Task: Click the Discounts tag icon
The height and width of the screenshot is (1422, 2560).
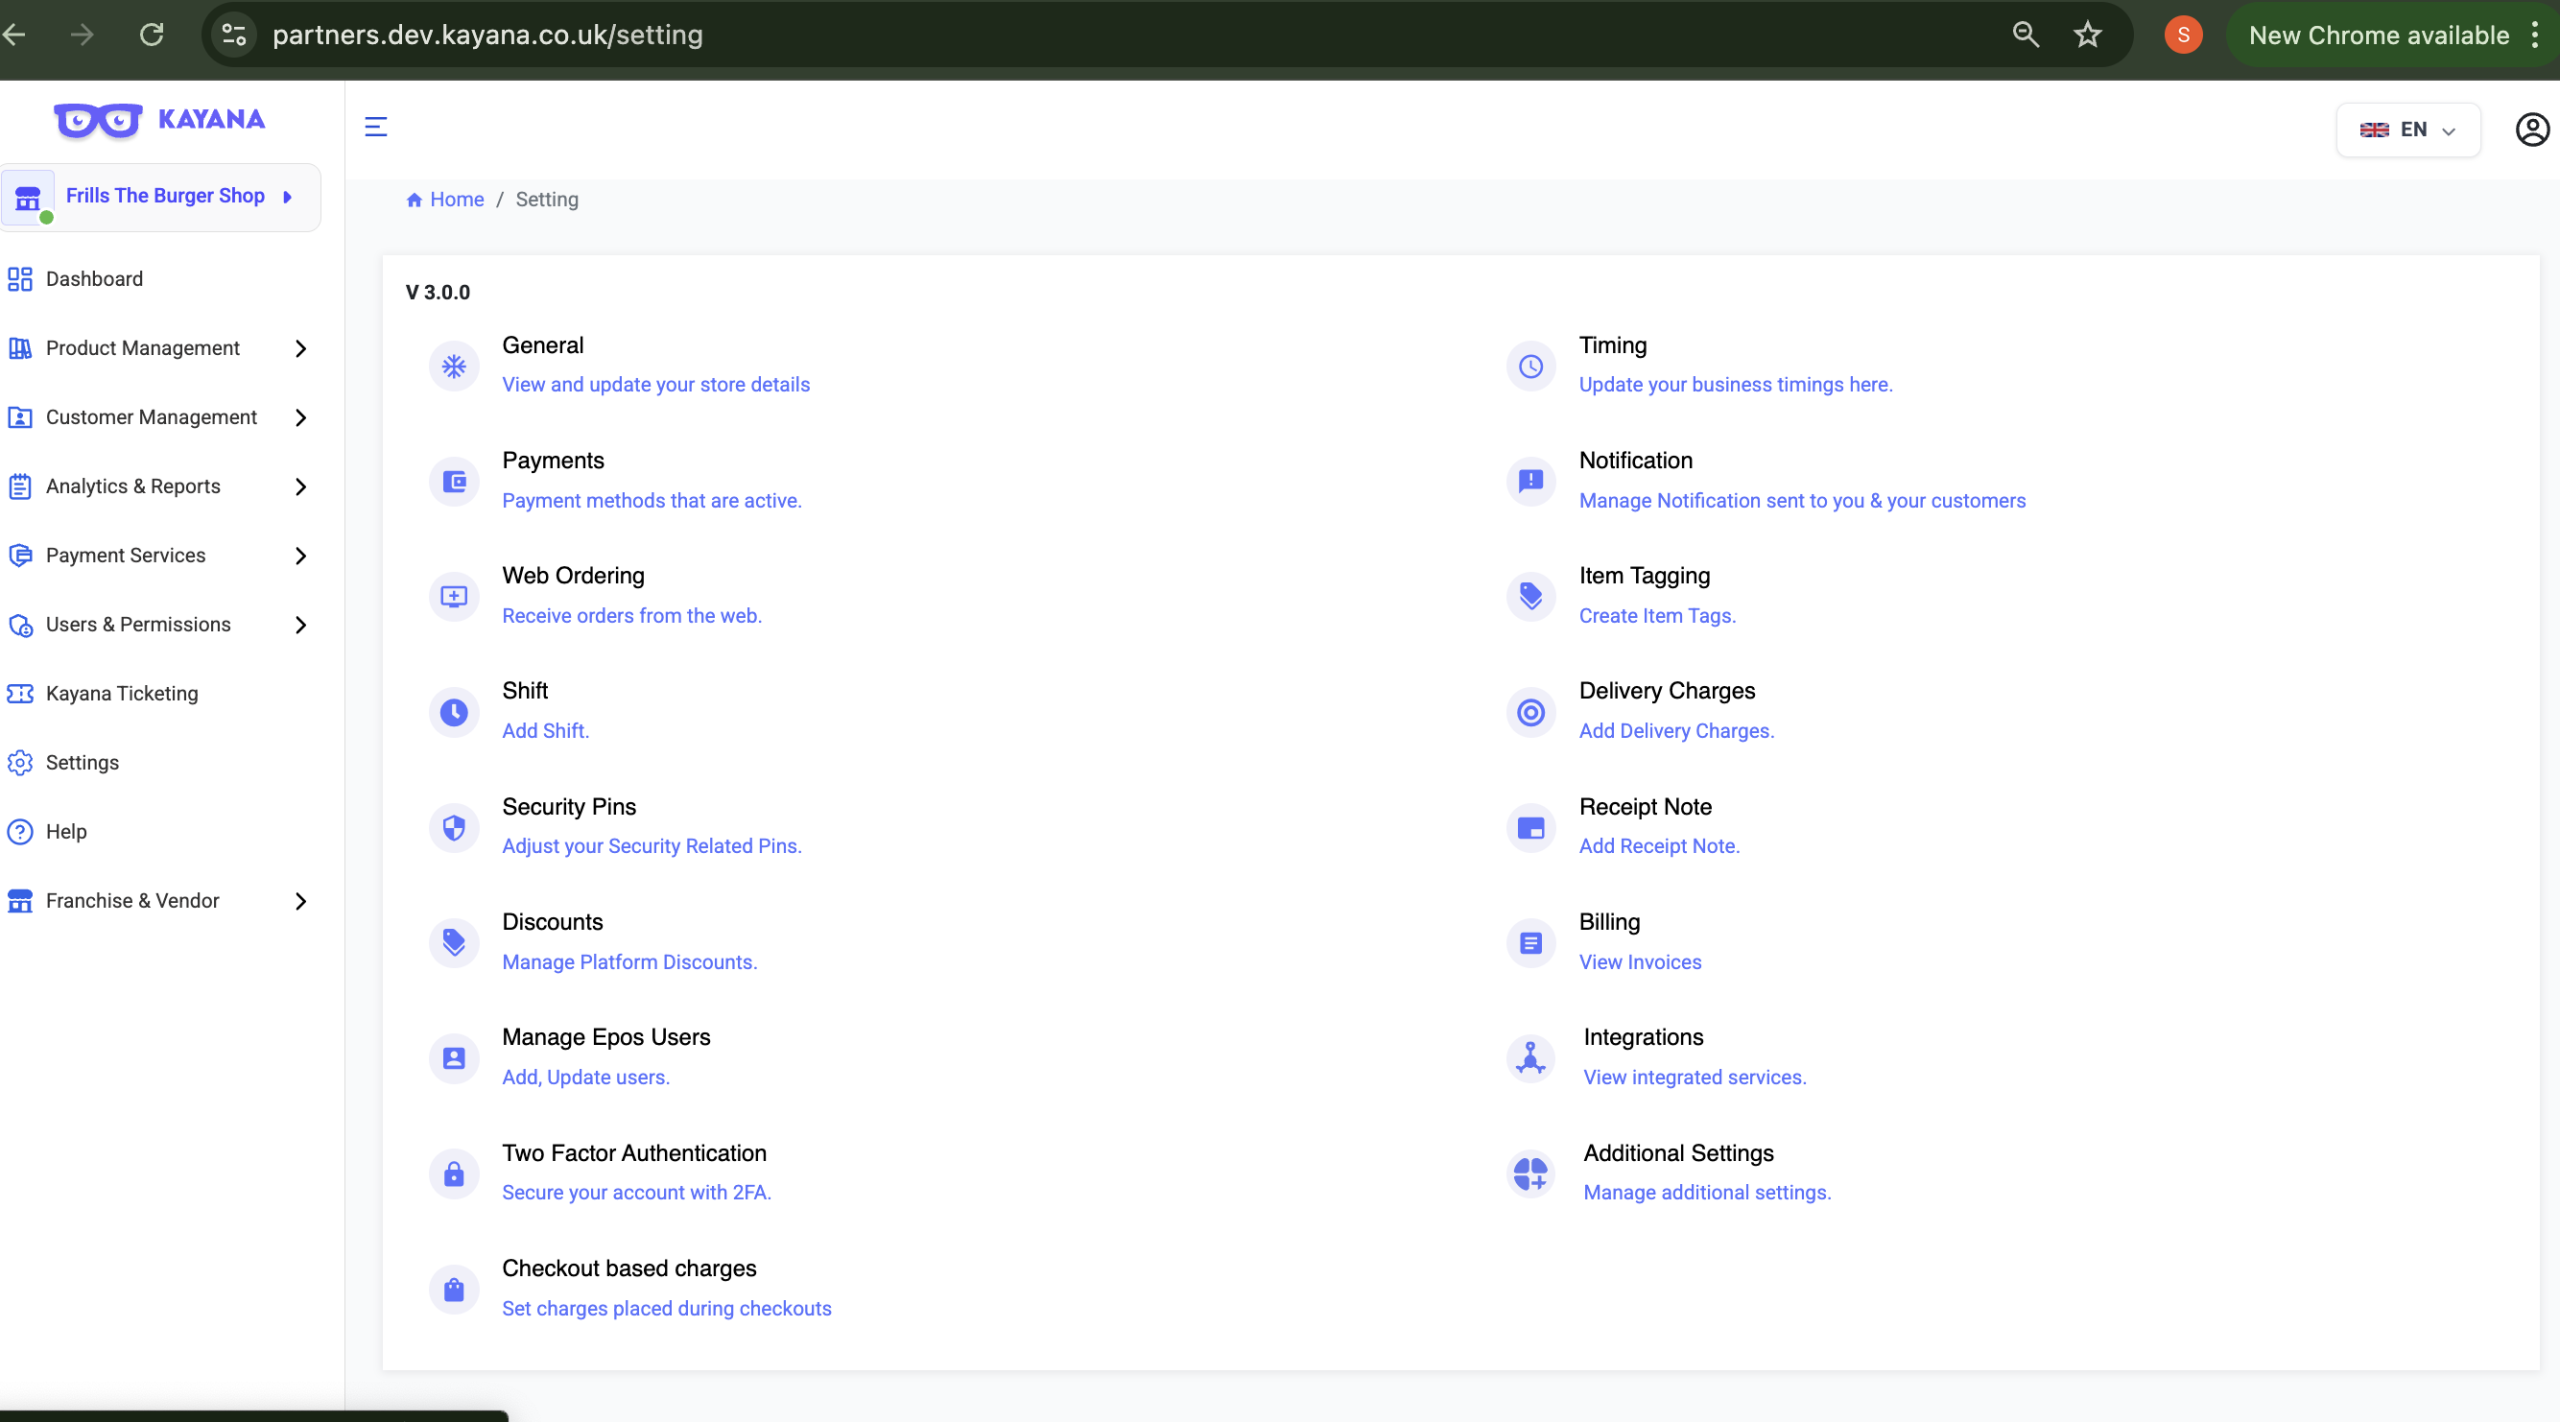Action: (454, 943)
